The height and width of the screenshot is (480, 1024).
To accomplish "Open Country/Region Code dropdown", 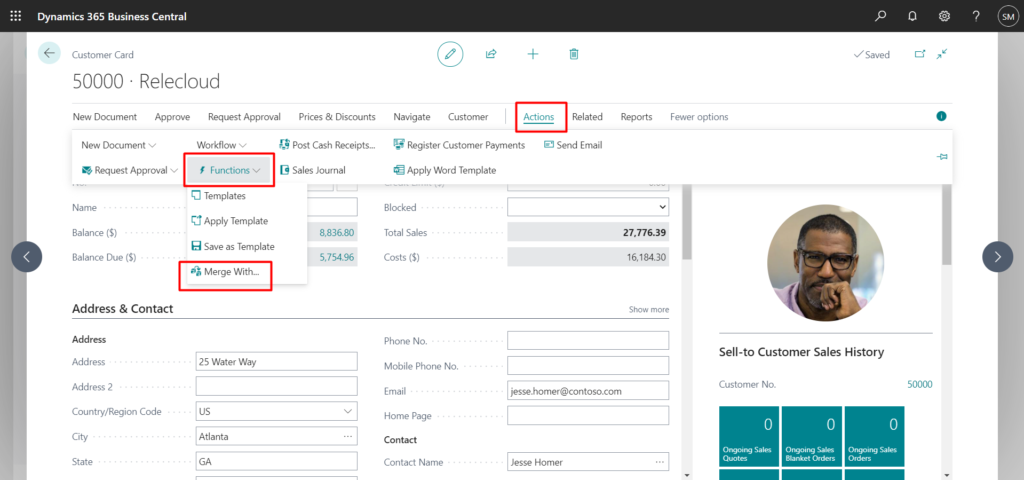I will click(347, 411).
